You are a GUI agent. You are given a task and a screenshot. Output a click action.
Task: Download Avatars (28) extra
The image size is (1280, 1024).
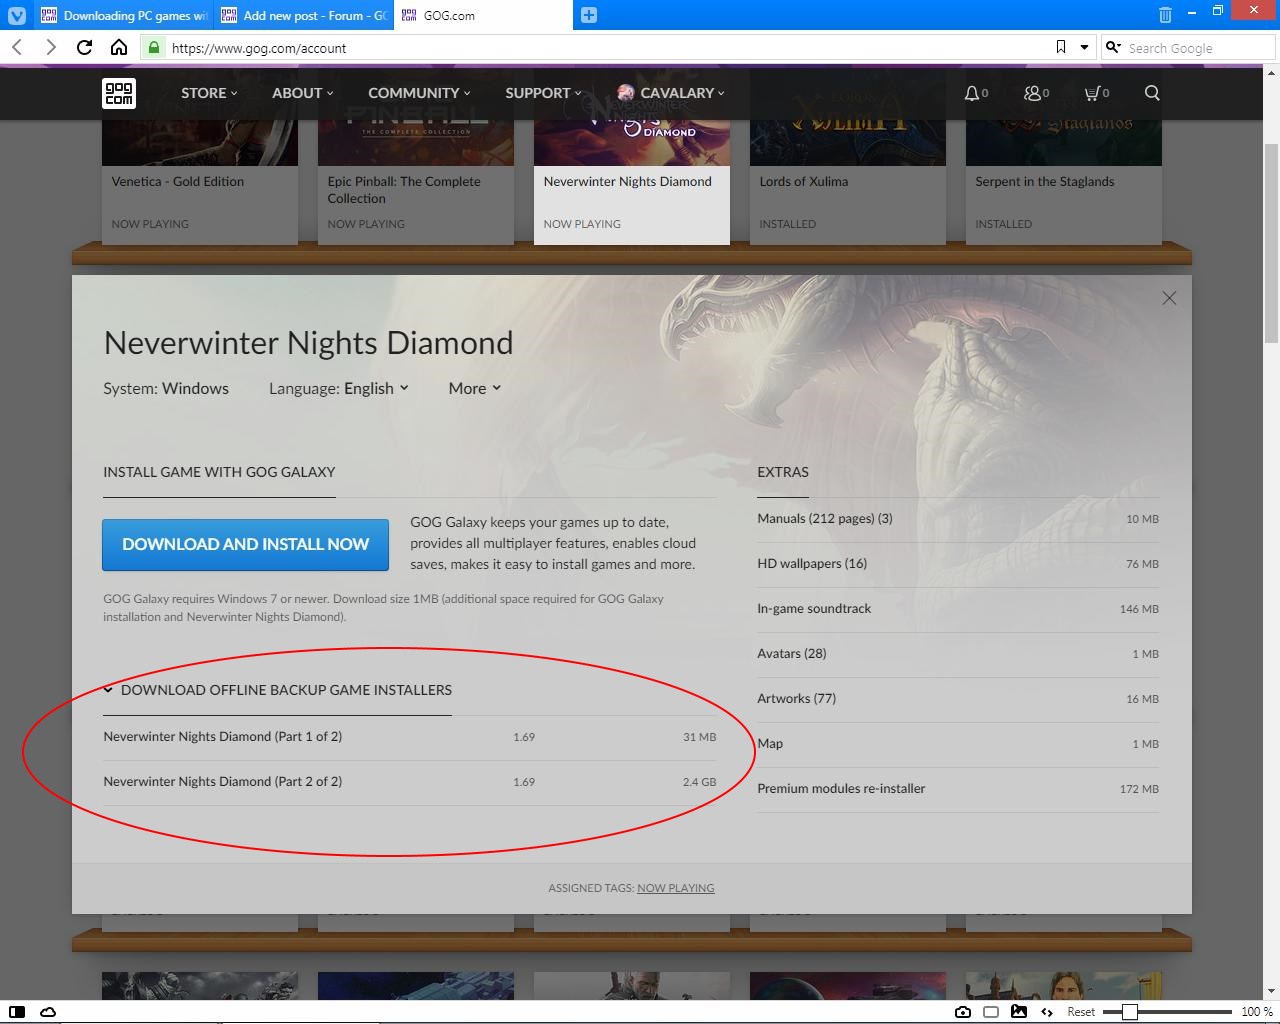pyautogui.click(x=958, y=654)
